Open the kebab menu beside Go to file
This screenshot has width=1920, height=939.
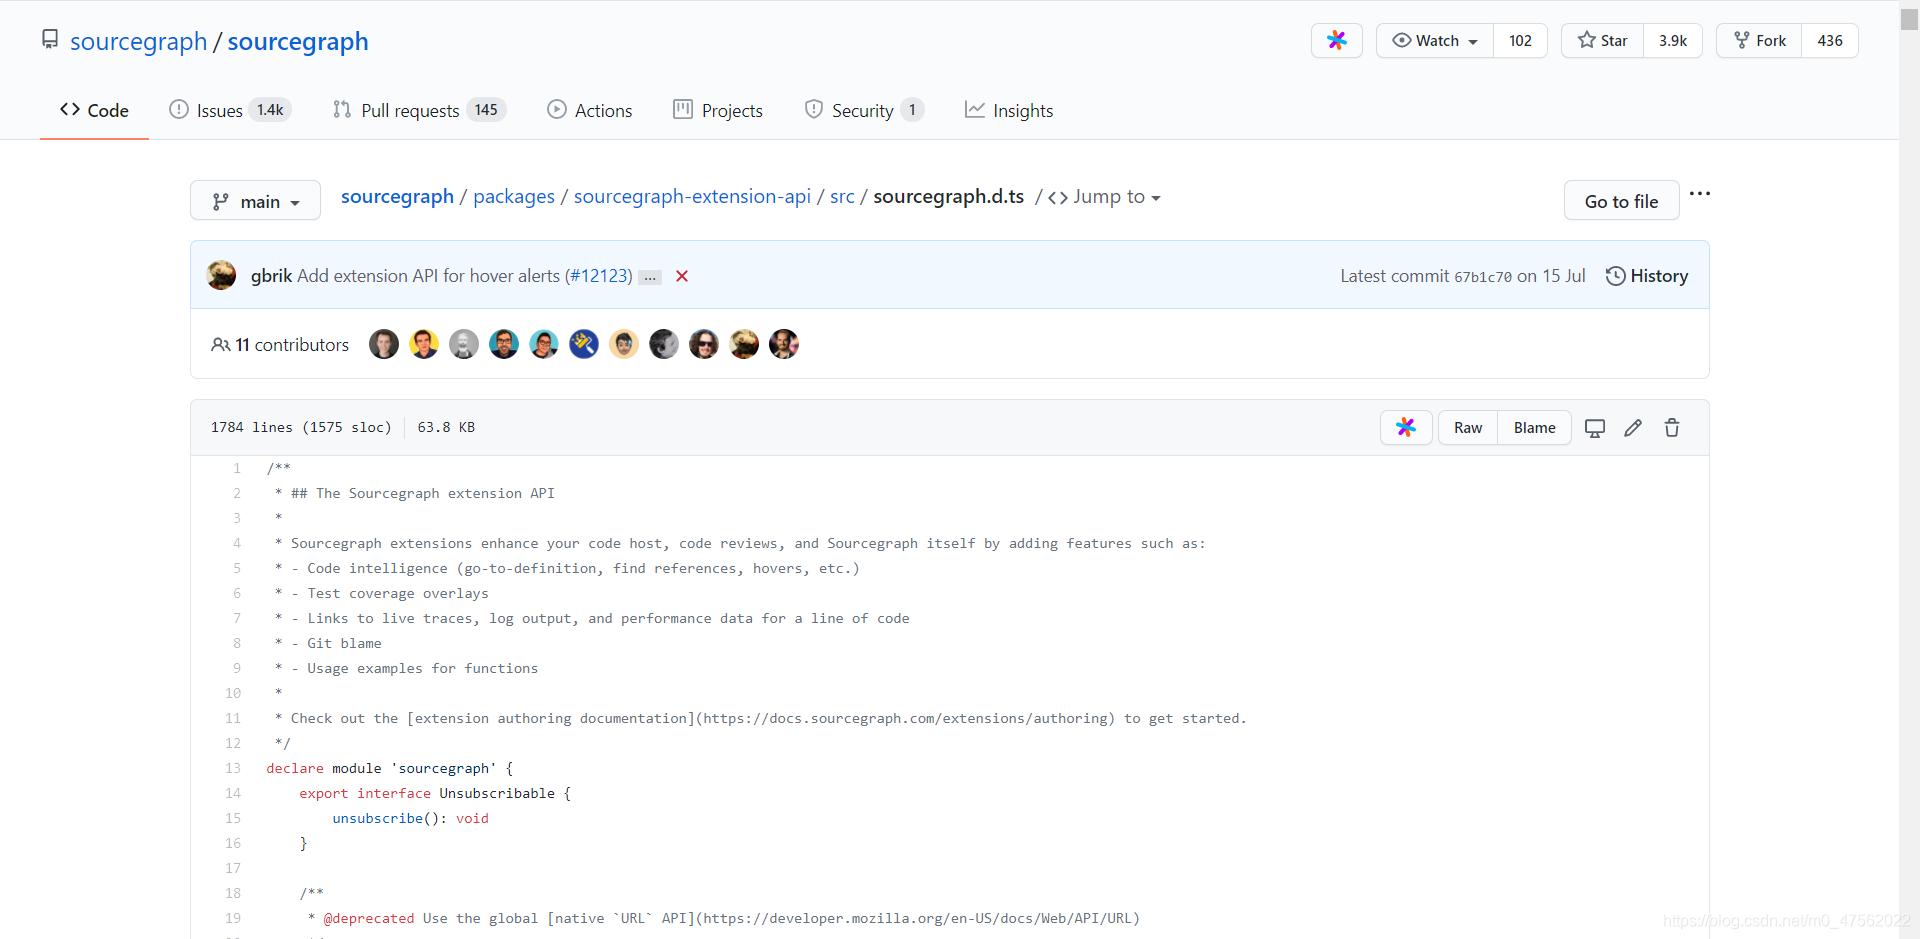pyautogui.click(x=1700, y=194)
